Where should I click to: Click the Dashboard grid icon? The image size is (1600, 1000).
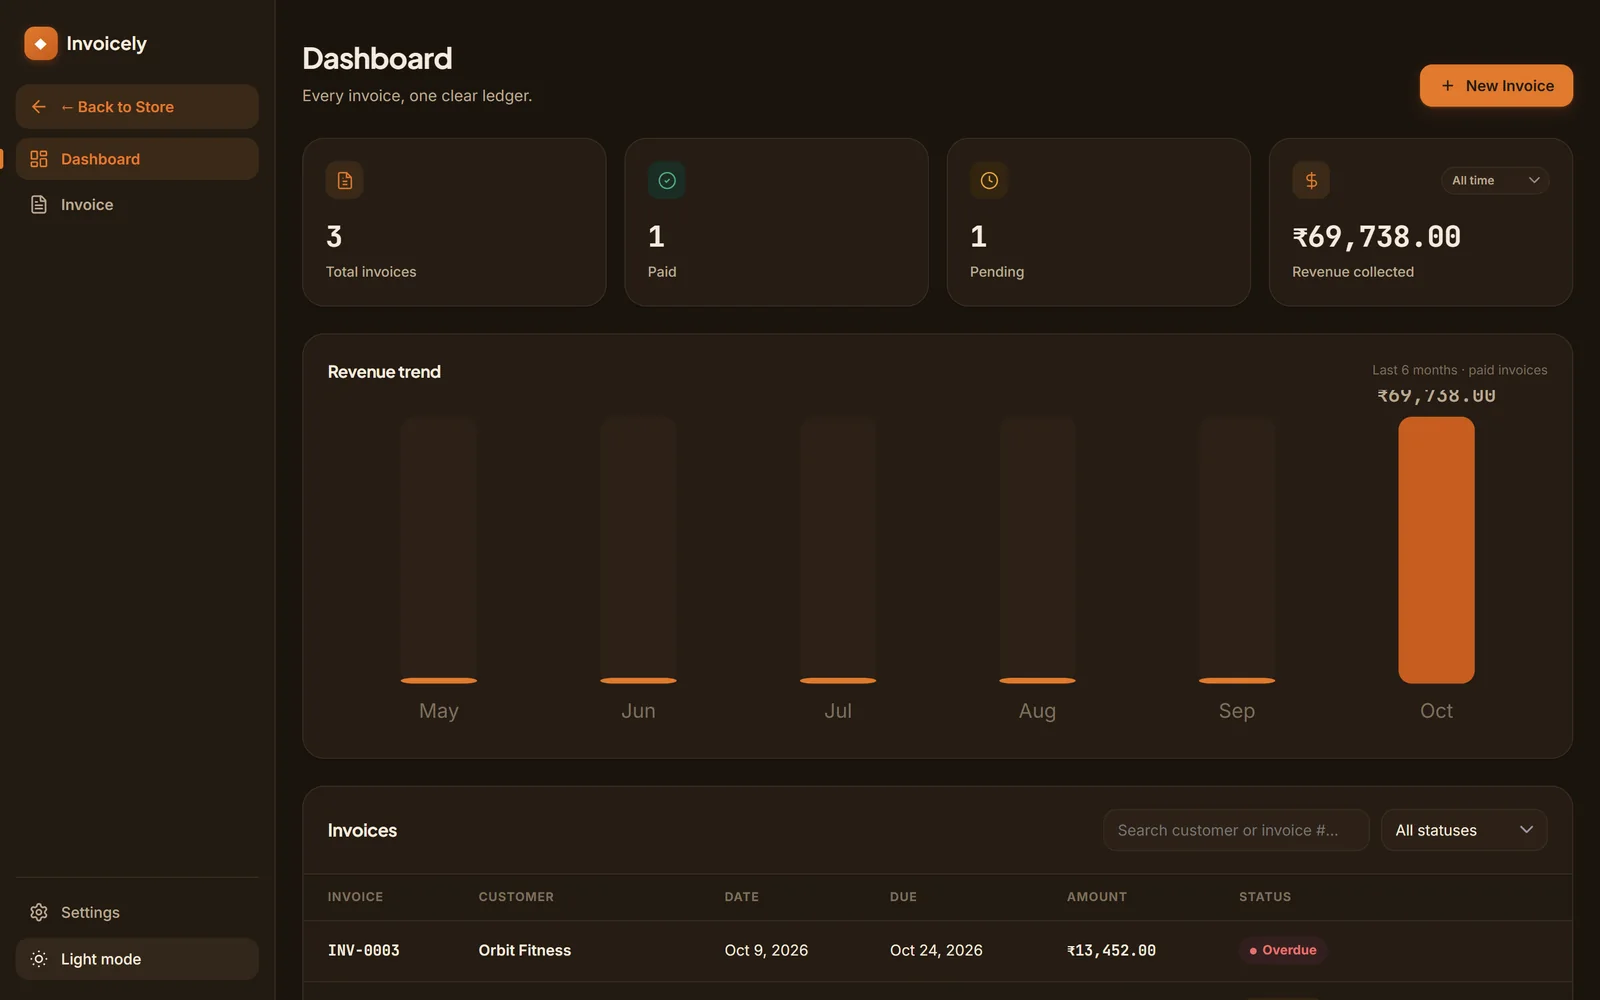click(x=39, y=159)
